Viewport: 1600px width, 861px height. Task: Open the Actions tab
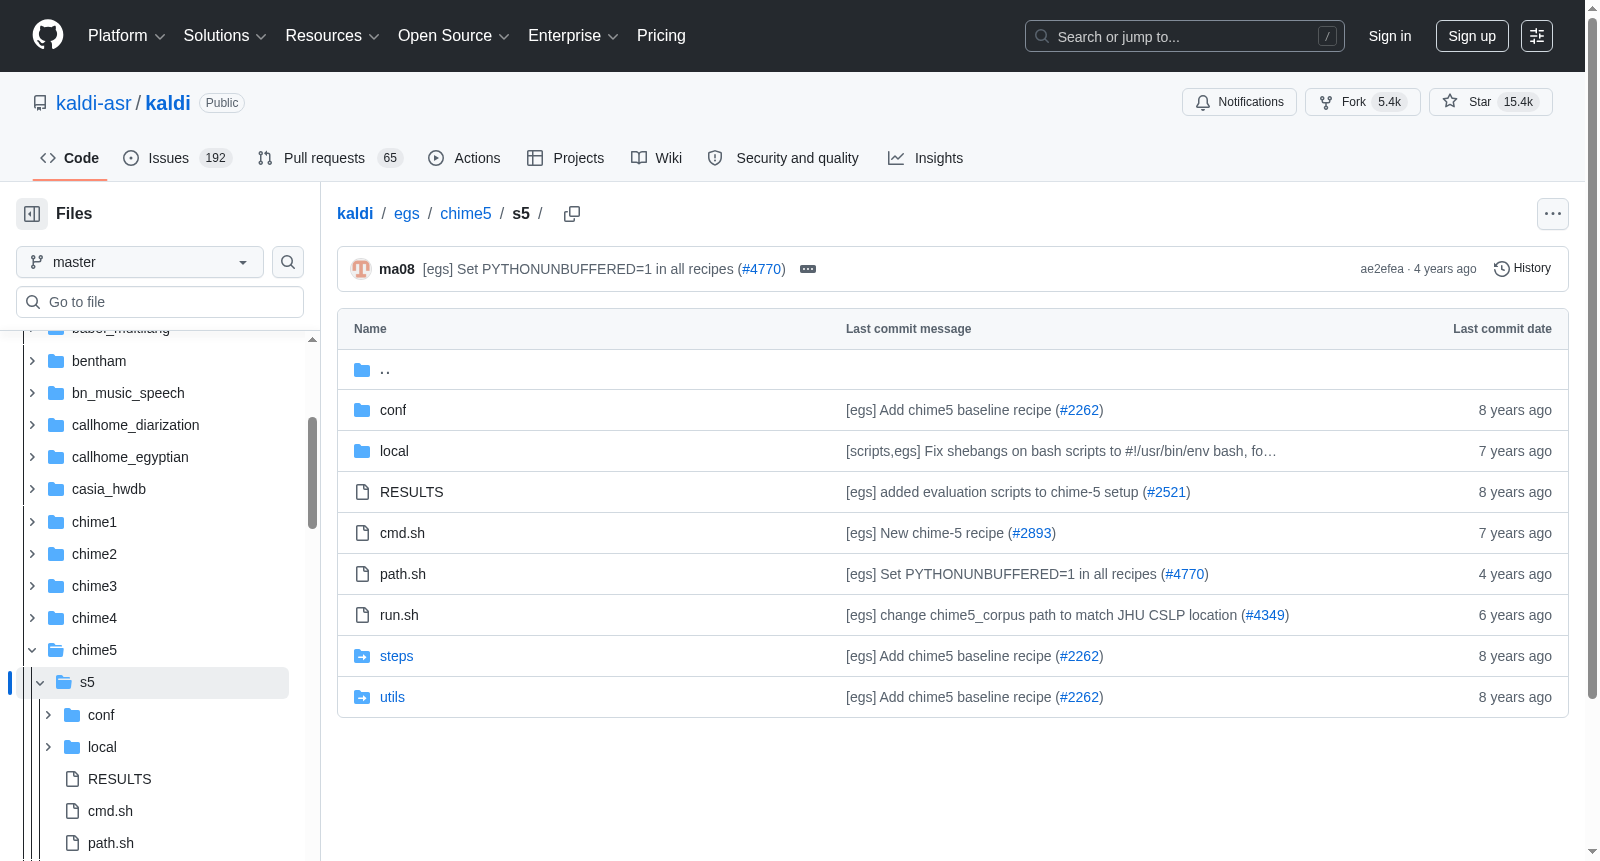[x=464, y=158]
